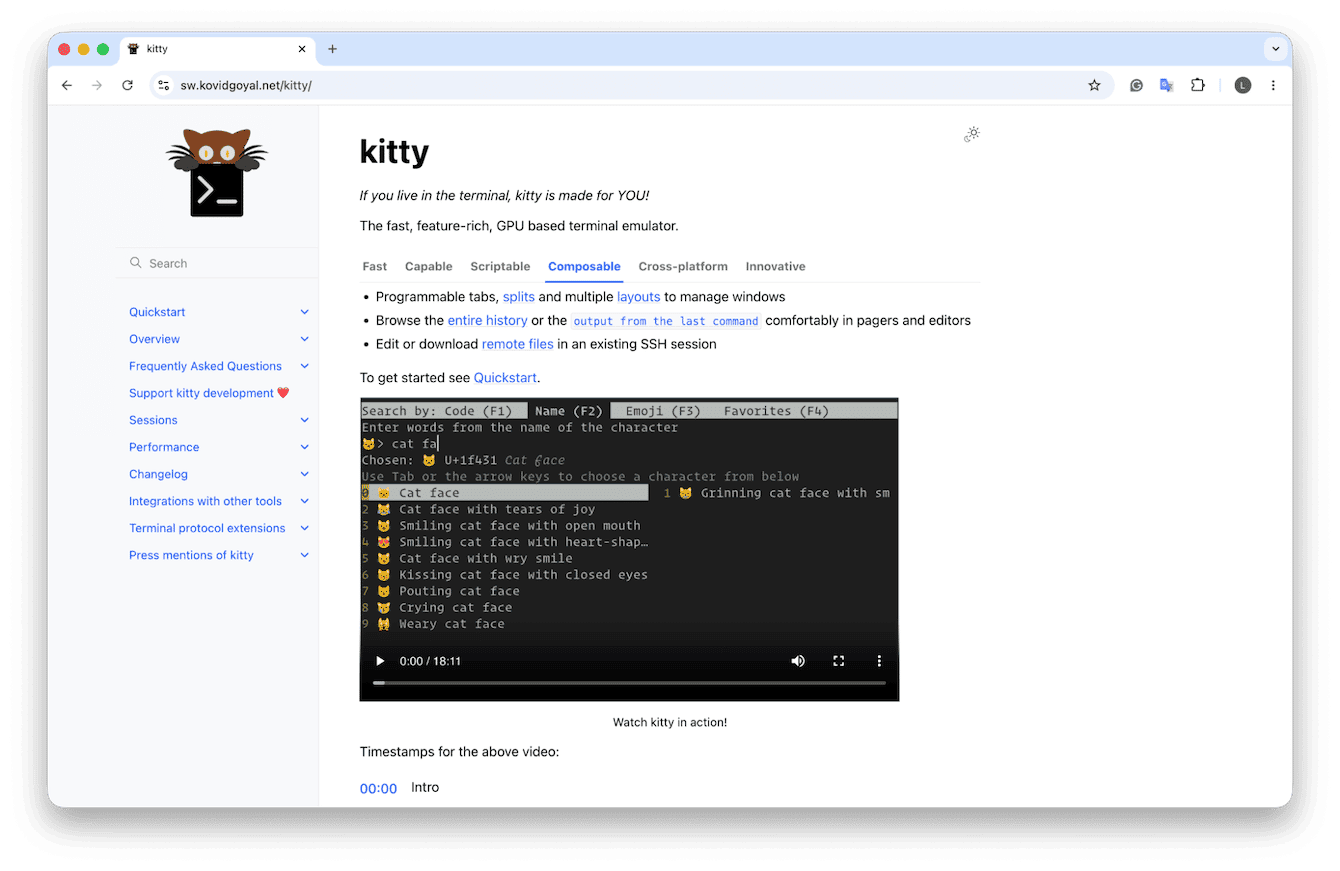Viewport: 1340px width, 871px height.
Task: Expand the Frequently Asked Questions section
Action: pos(305,366)
